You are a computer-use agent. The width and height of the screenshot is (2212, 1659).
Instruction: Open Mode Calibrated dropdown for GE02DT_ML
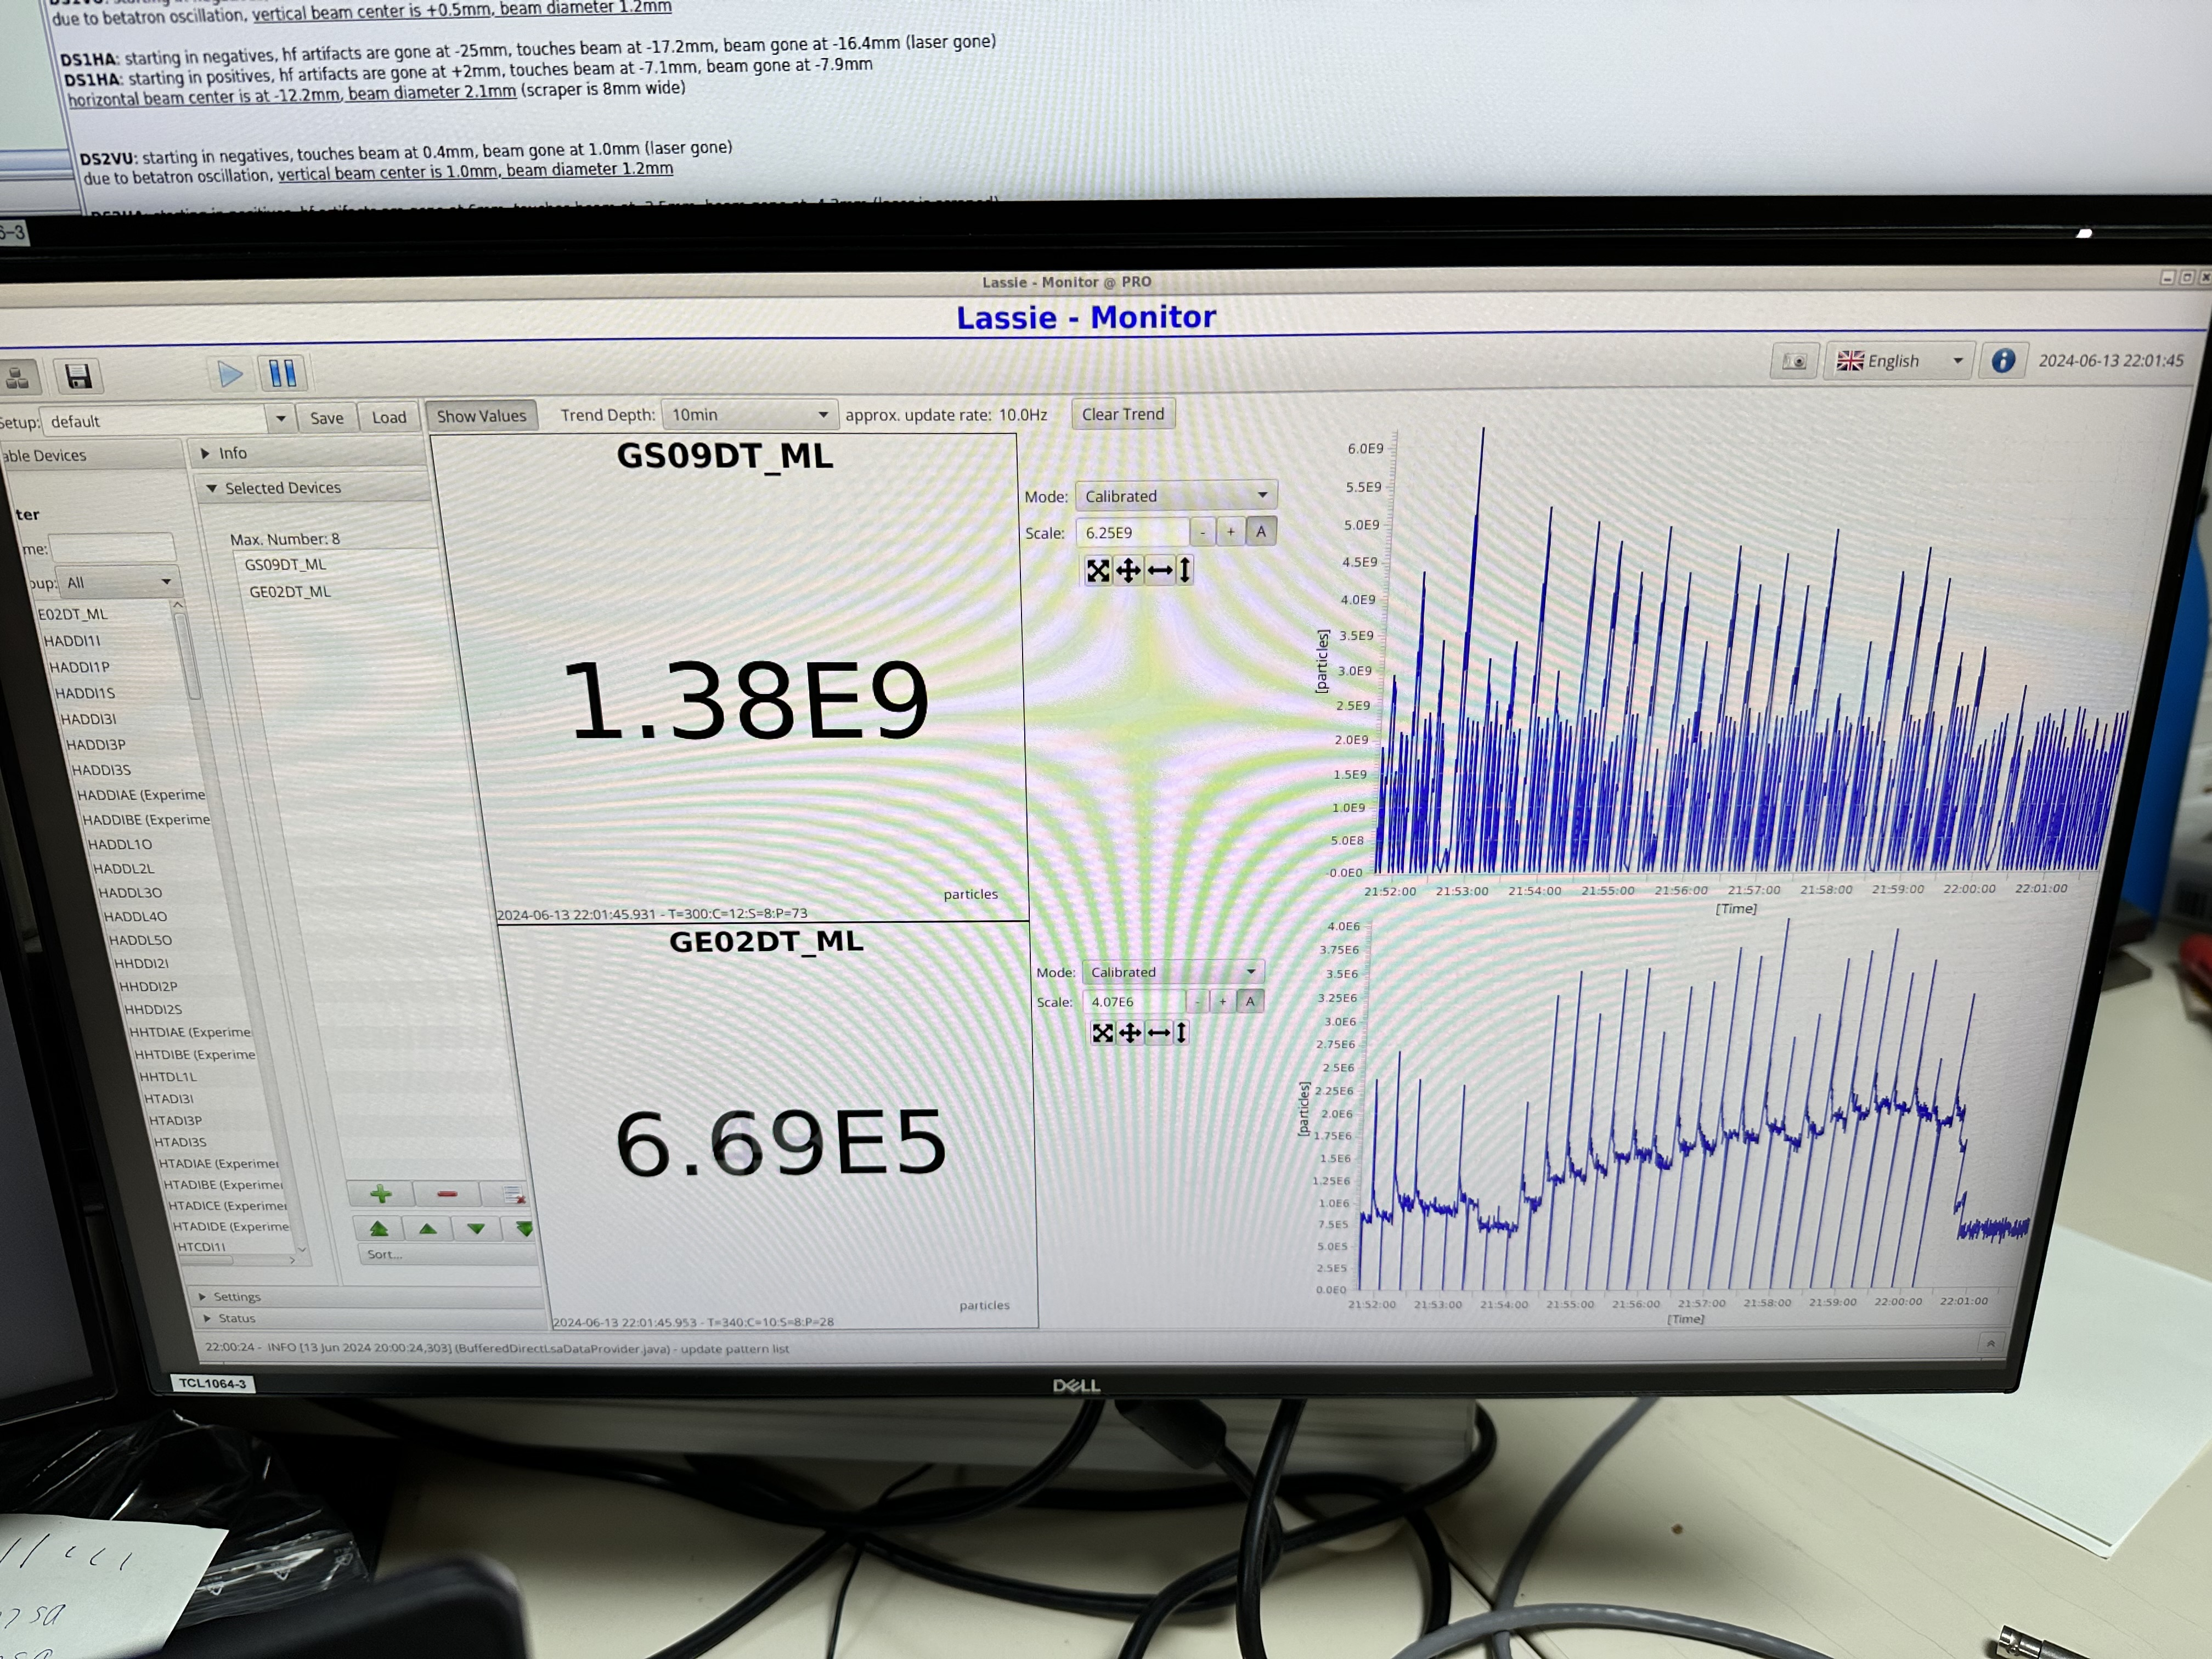pyautogui.click(x=1173, y=972)
